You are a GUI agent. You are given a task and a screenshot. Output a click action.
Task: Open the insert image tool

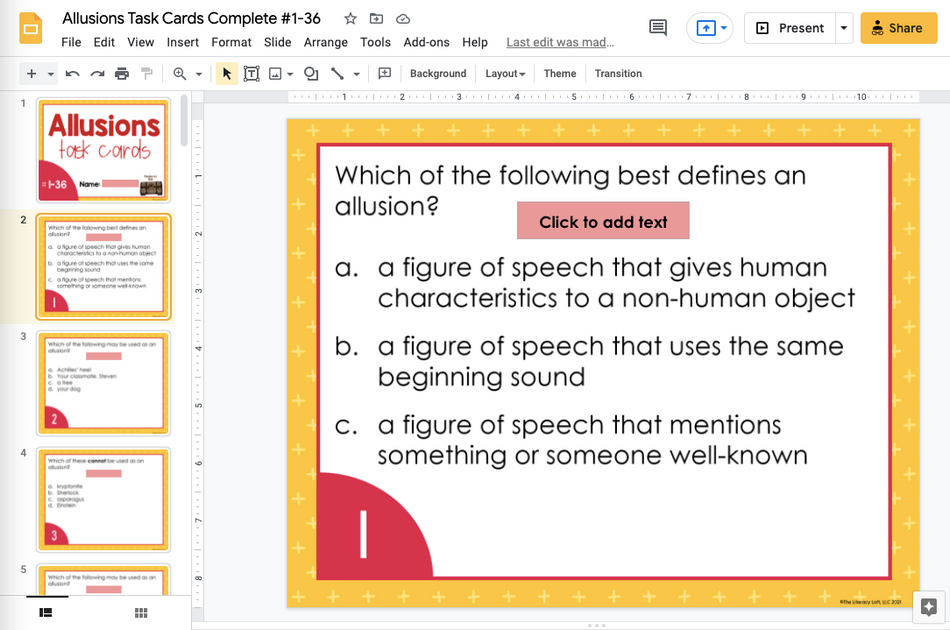275,73
